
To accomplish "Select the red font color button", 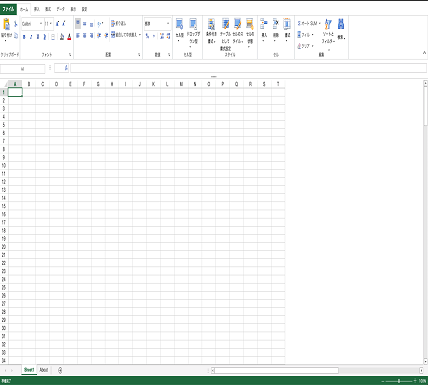I will (69, 37).
